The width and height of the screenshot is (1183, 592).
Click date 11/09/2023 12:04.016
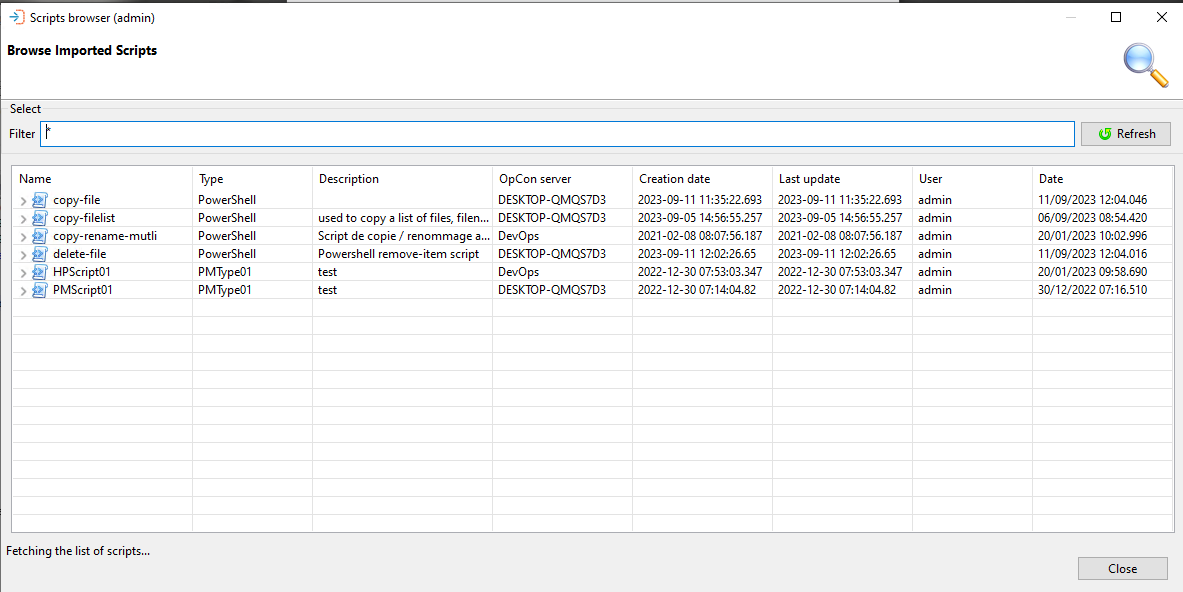pos(1092,254)
